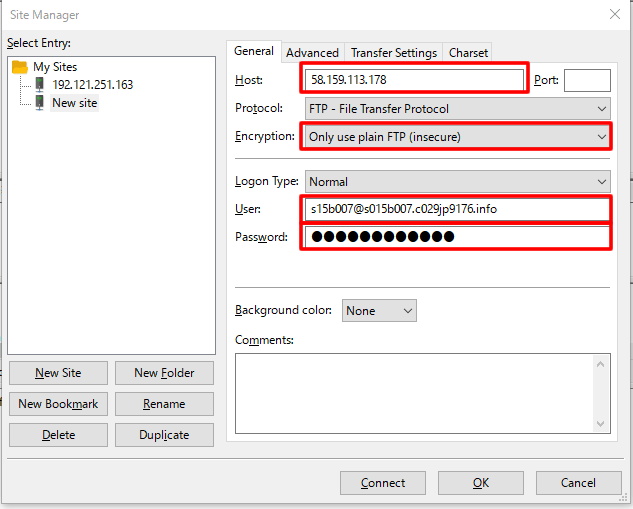This screenshot has width=633, height=509.
Task: Open the Transfer Settings tab
Action: 393,53
